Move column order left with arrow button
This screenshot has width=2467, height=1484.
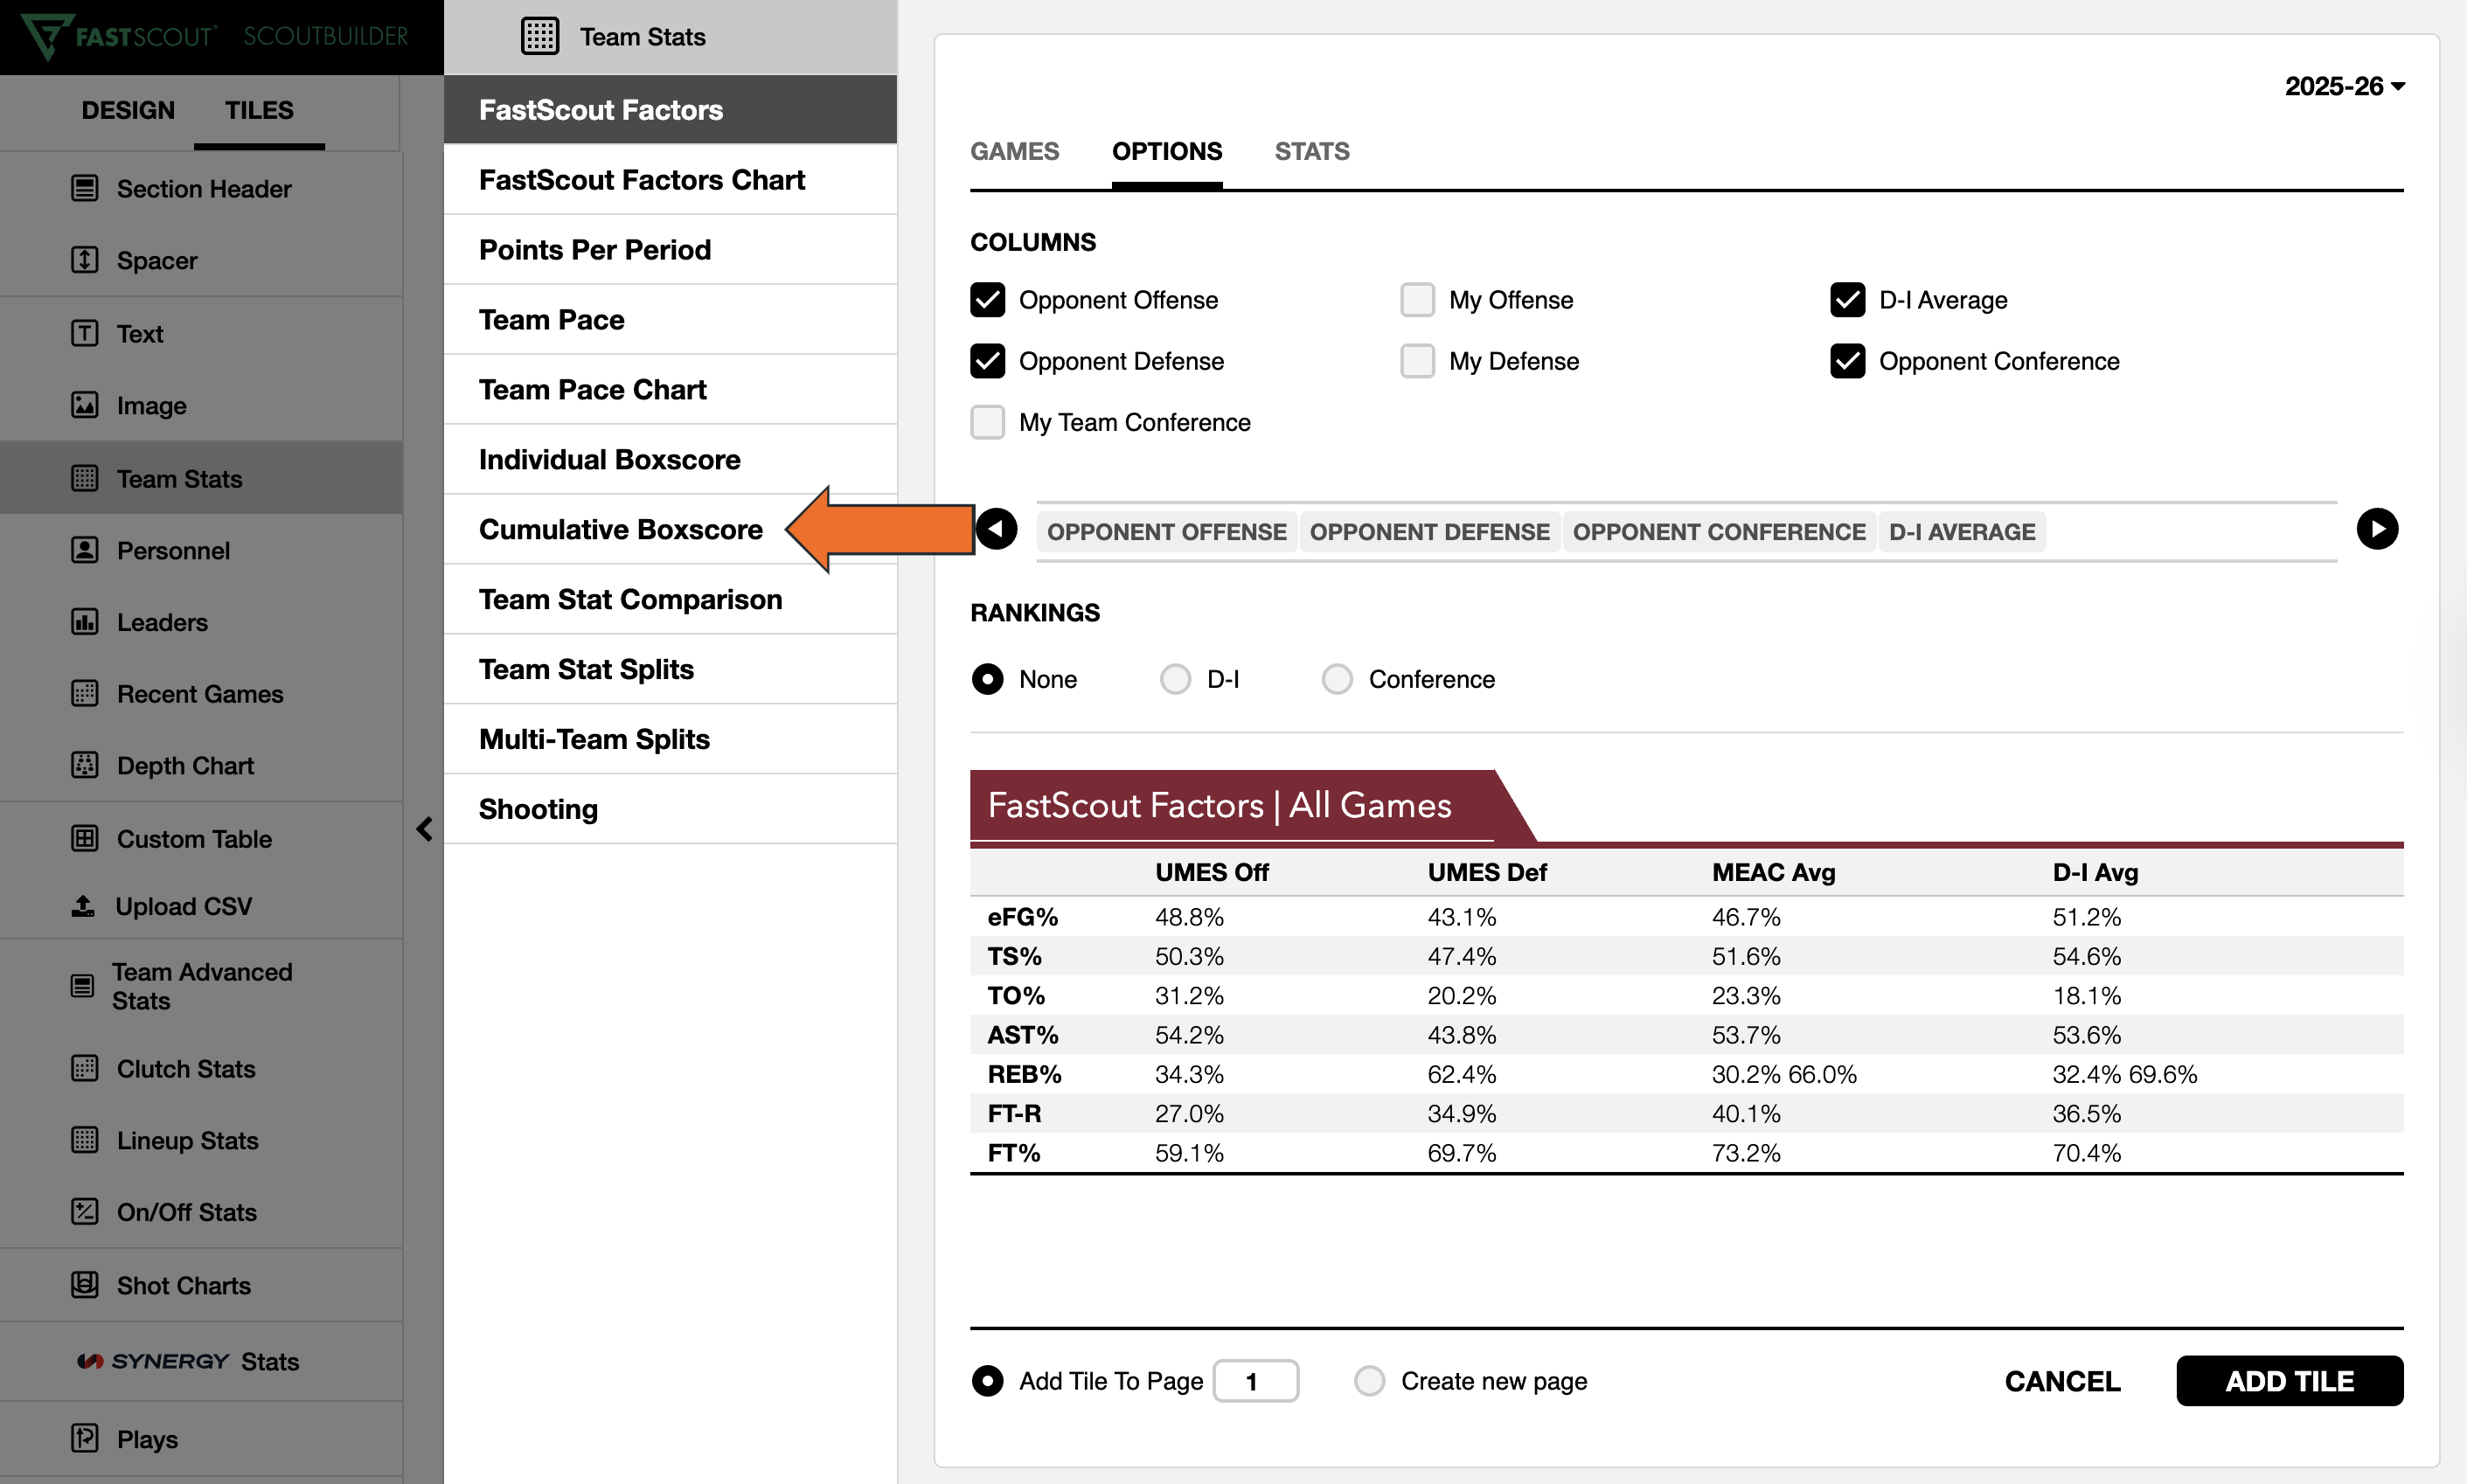pos(996,529)
